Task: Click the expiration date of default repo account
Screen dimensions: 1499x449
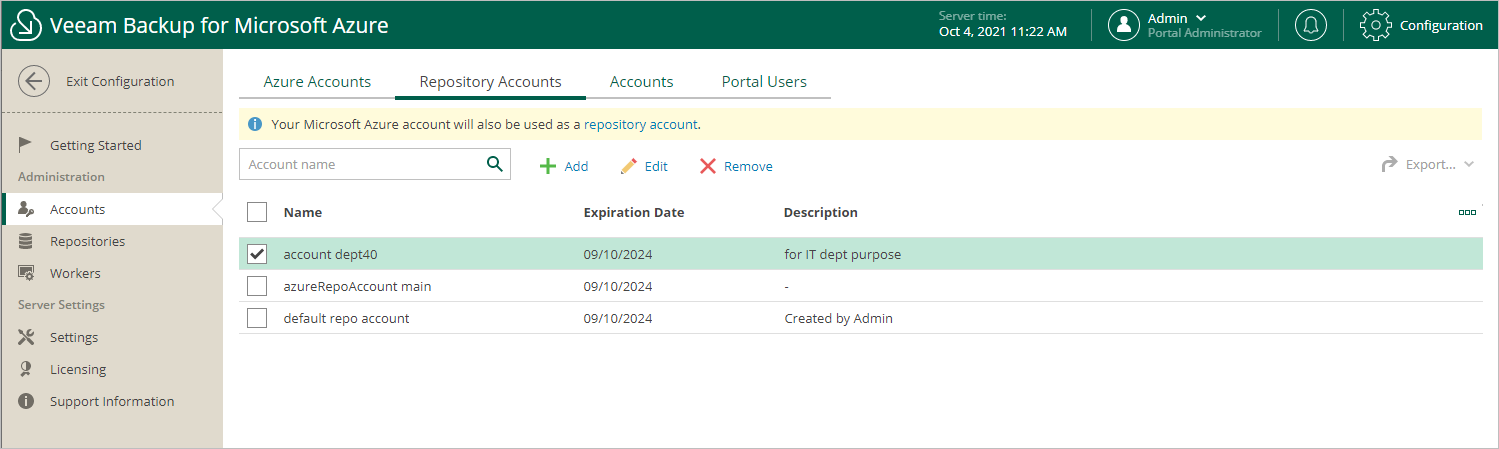Action: tap(618, 318)
